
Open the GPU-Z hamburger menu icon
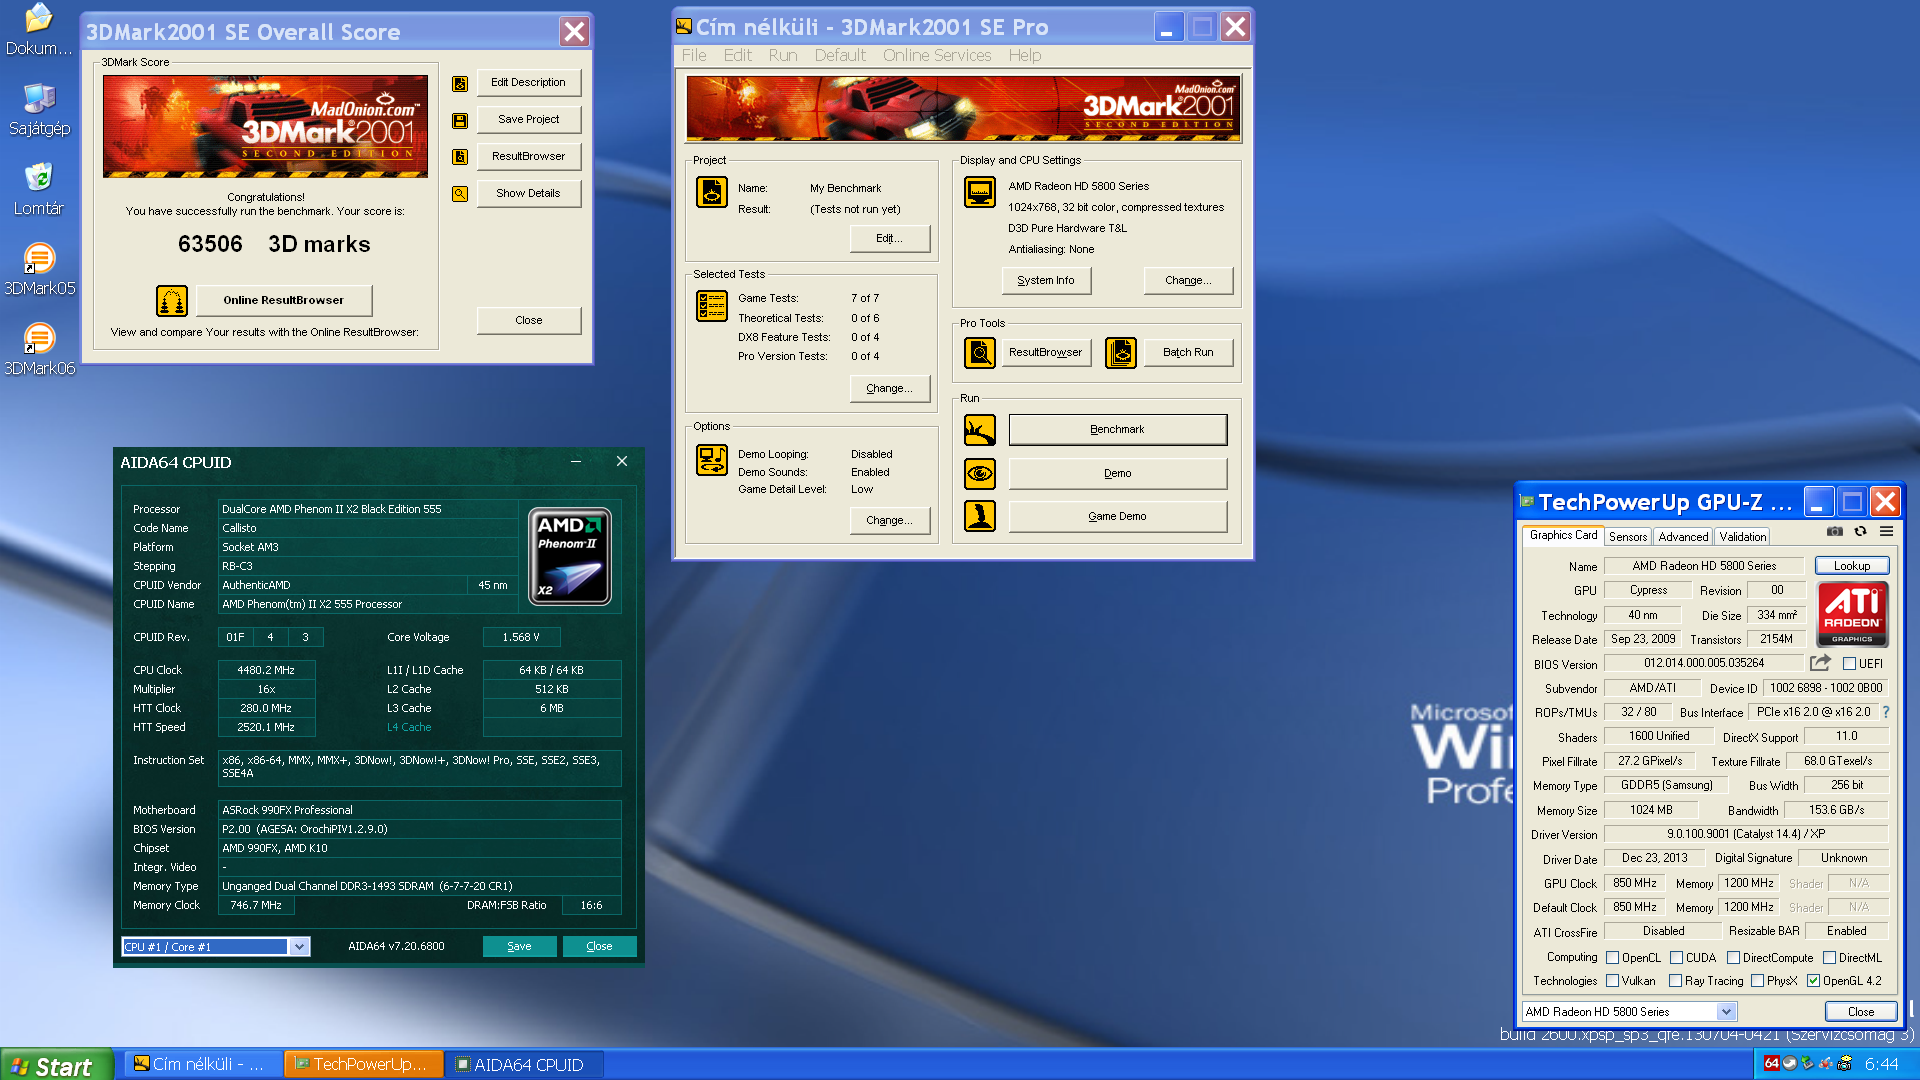click(1886, 532)
